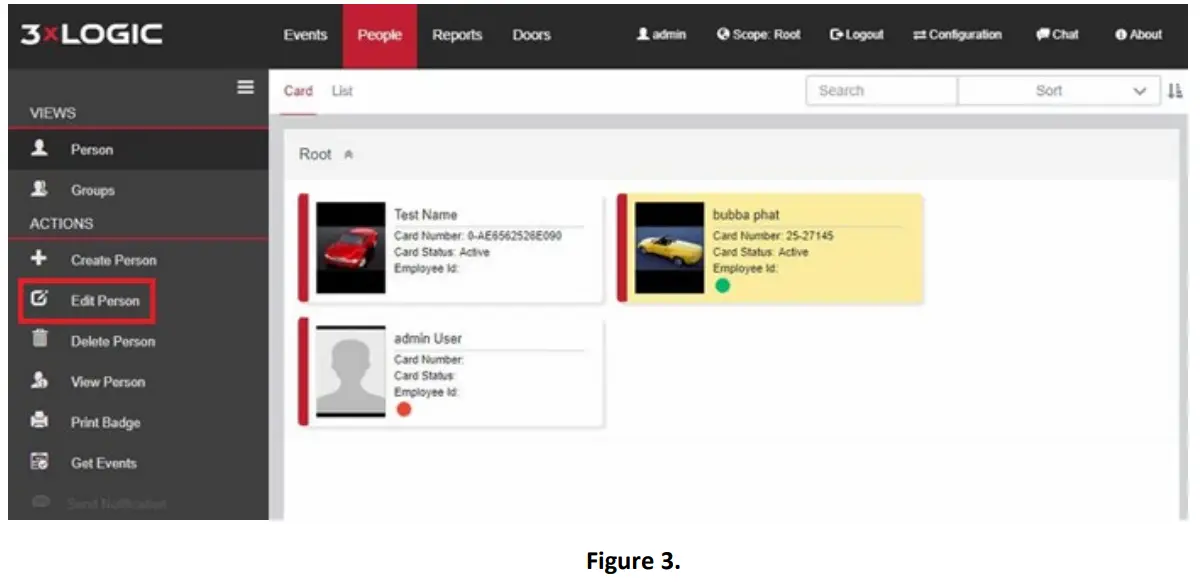
Task: Toggle the sidebar with the hamburger icon
Action: (x=243, y=86)
